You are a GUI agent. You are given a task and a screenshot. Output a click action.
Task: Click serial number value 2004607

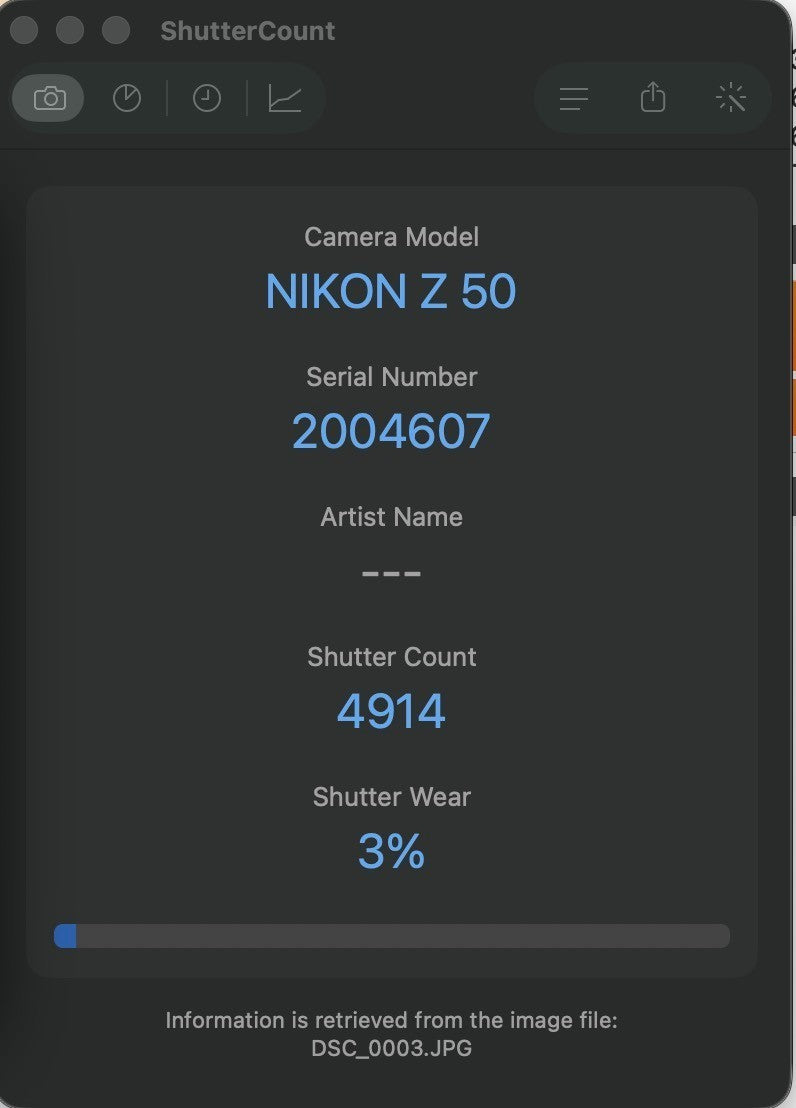(x=391, y=431)
